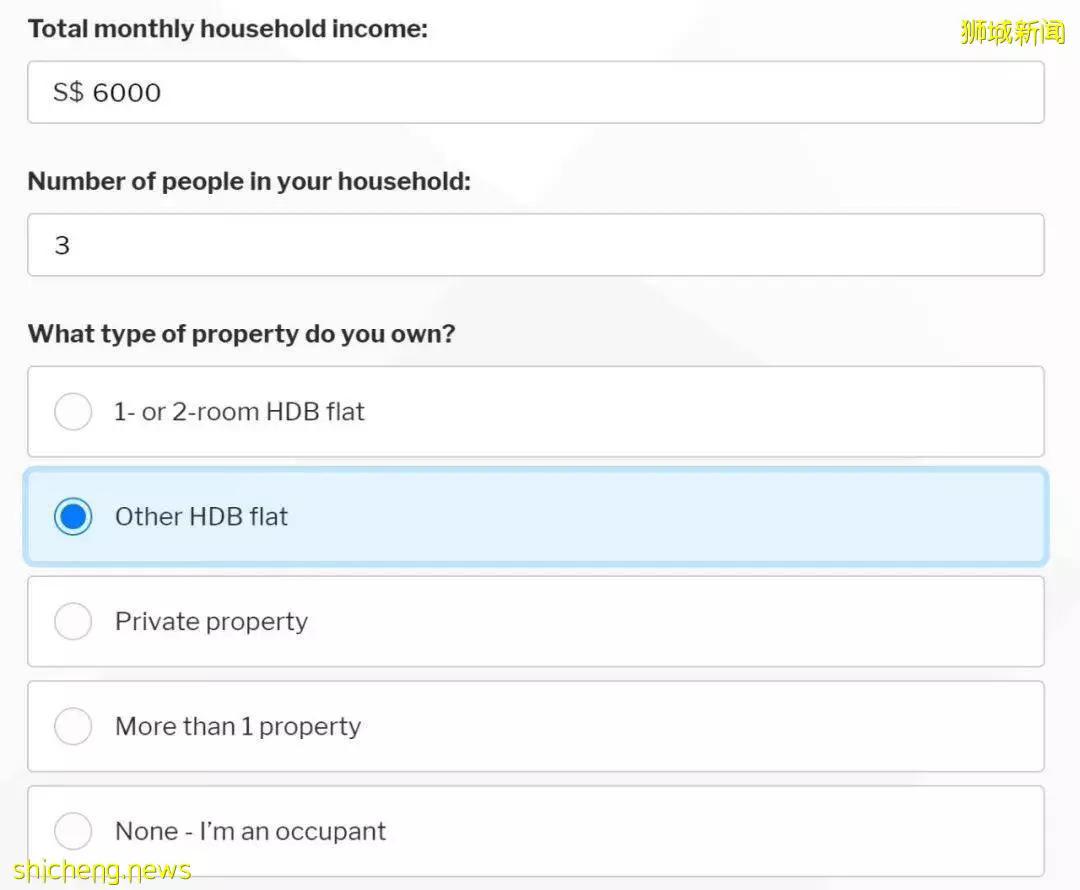Click the yellow Chinese watermark logo at top right

tap(1012, 32)
